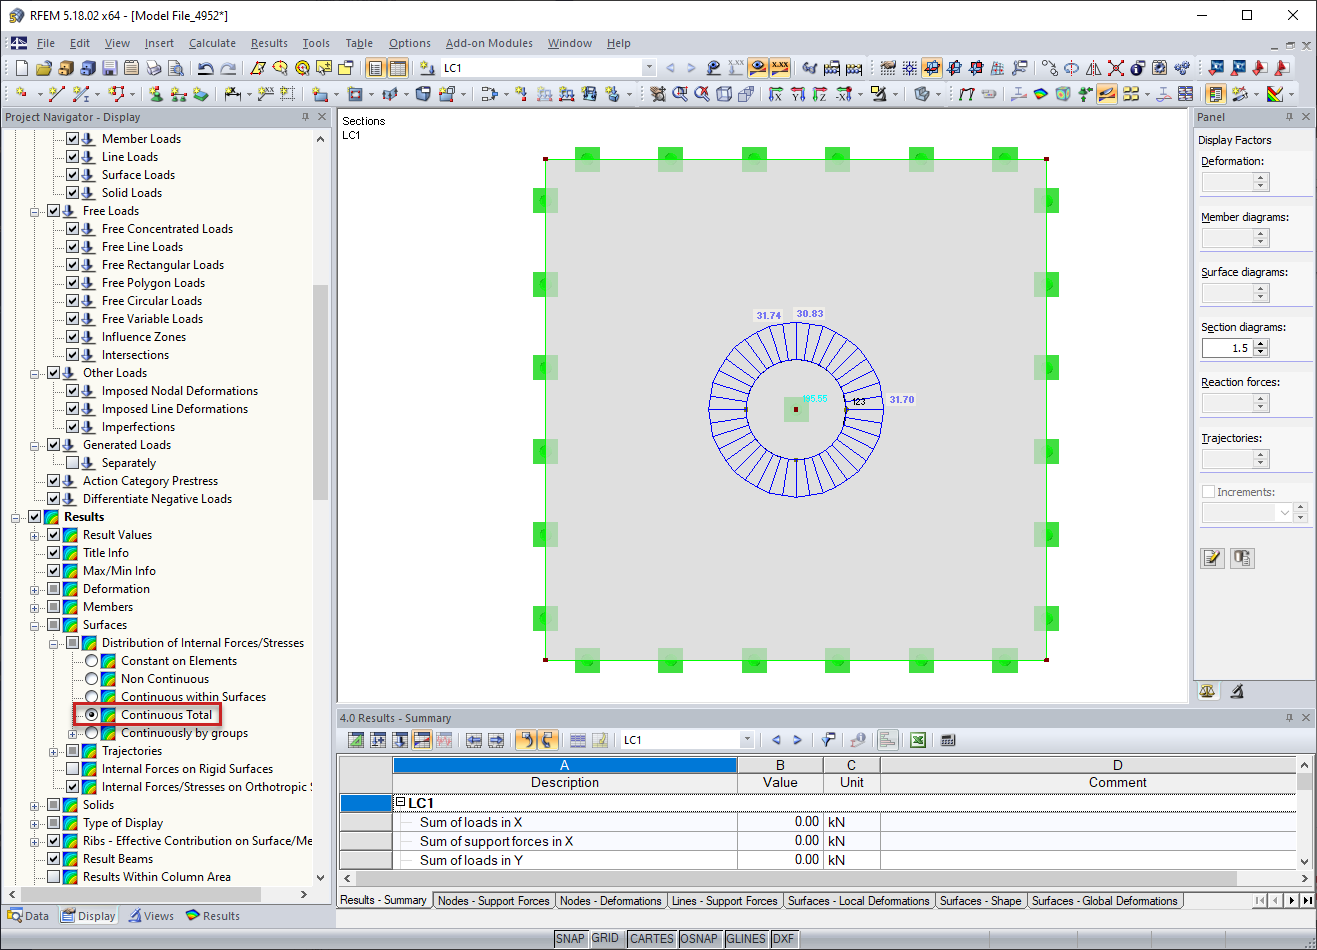Viewport: 1317px width, 950px height.
Task: View in Z direction using the toolbar icon
Action: point(820,94)
